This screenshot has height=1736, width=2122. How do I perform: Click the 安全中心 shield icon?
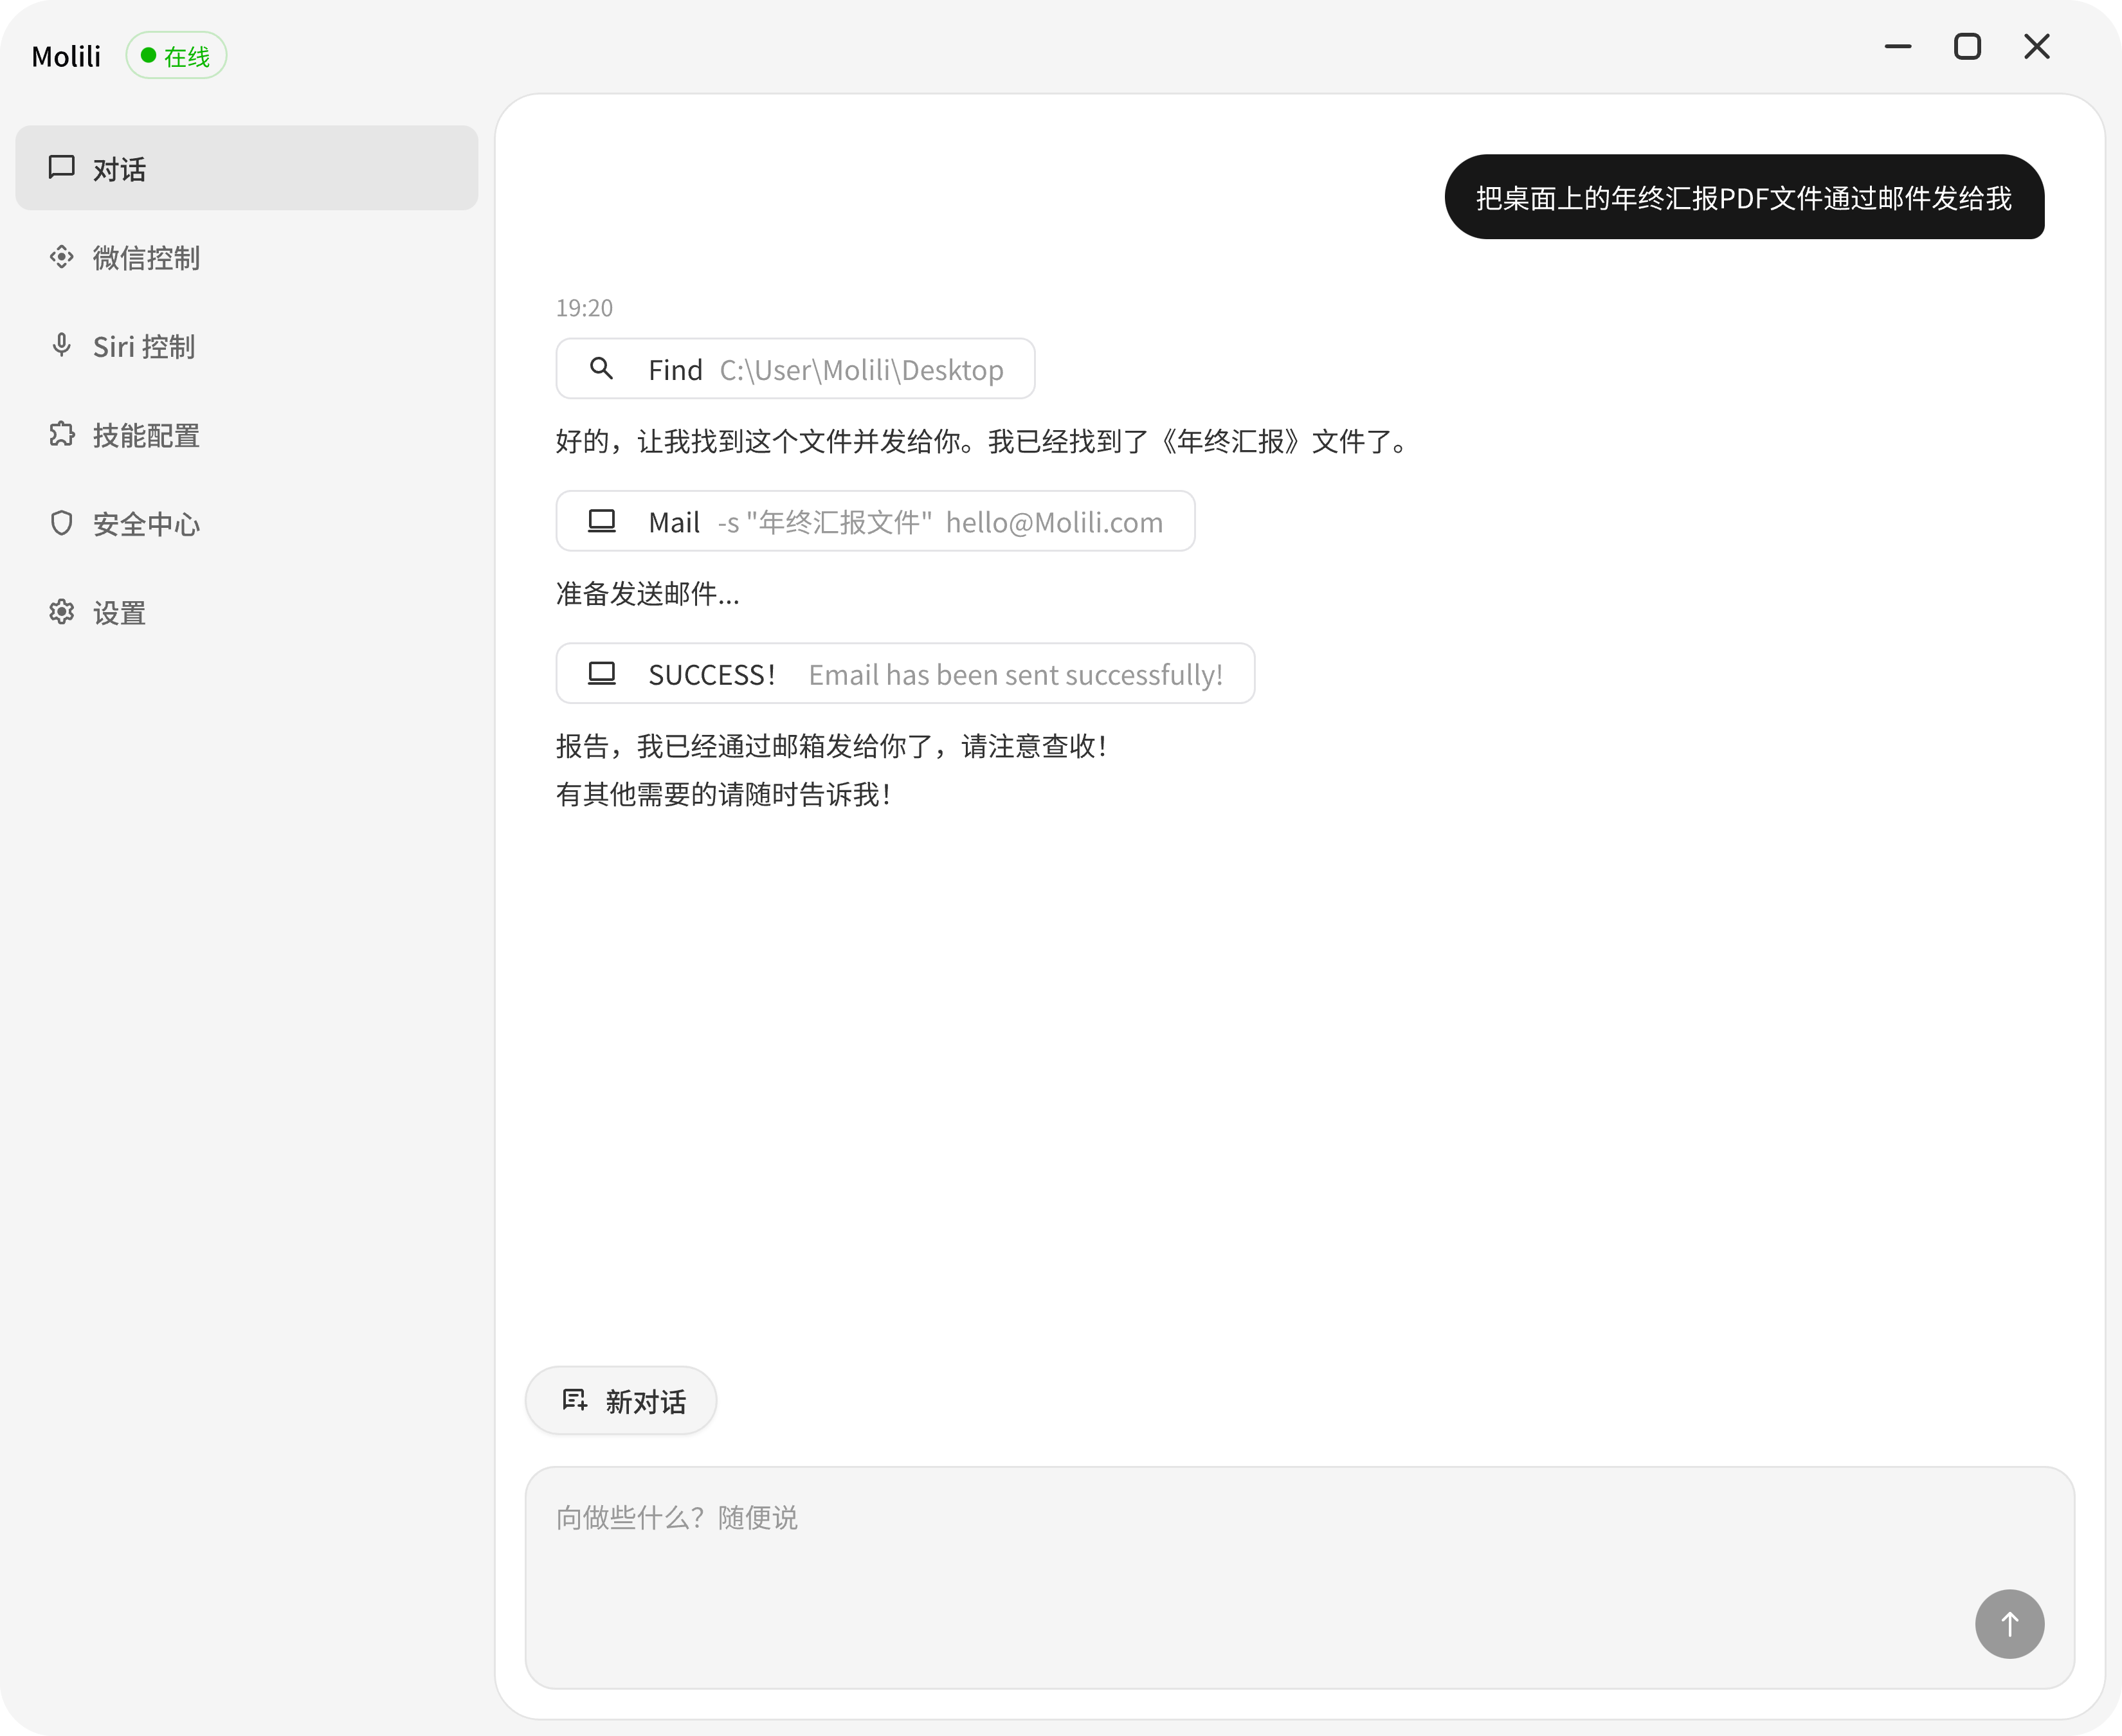coord(62,523)
